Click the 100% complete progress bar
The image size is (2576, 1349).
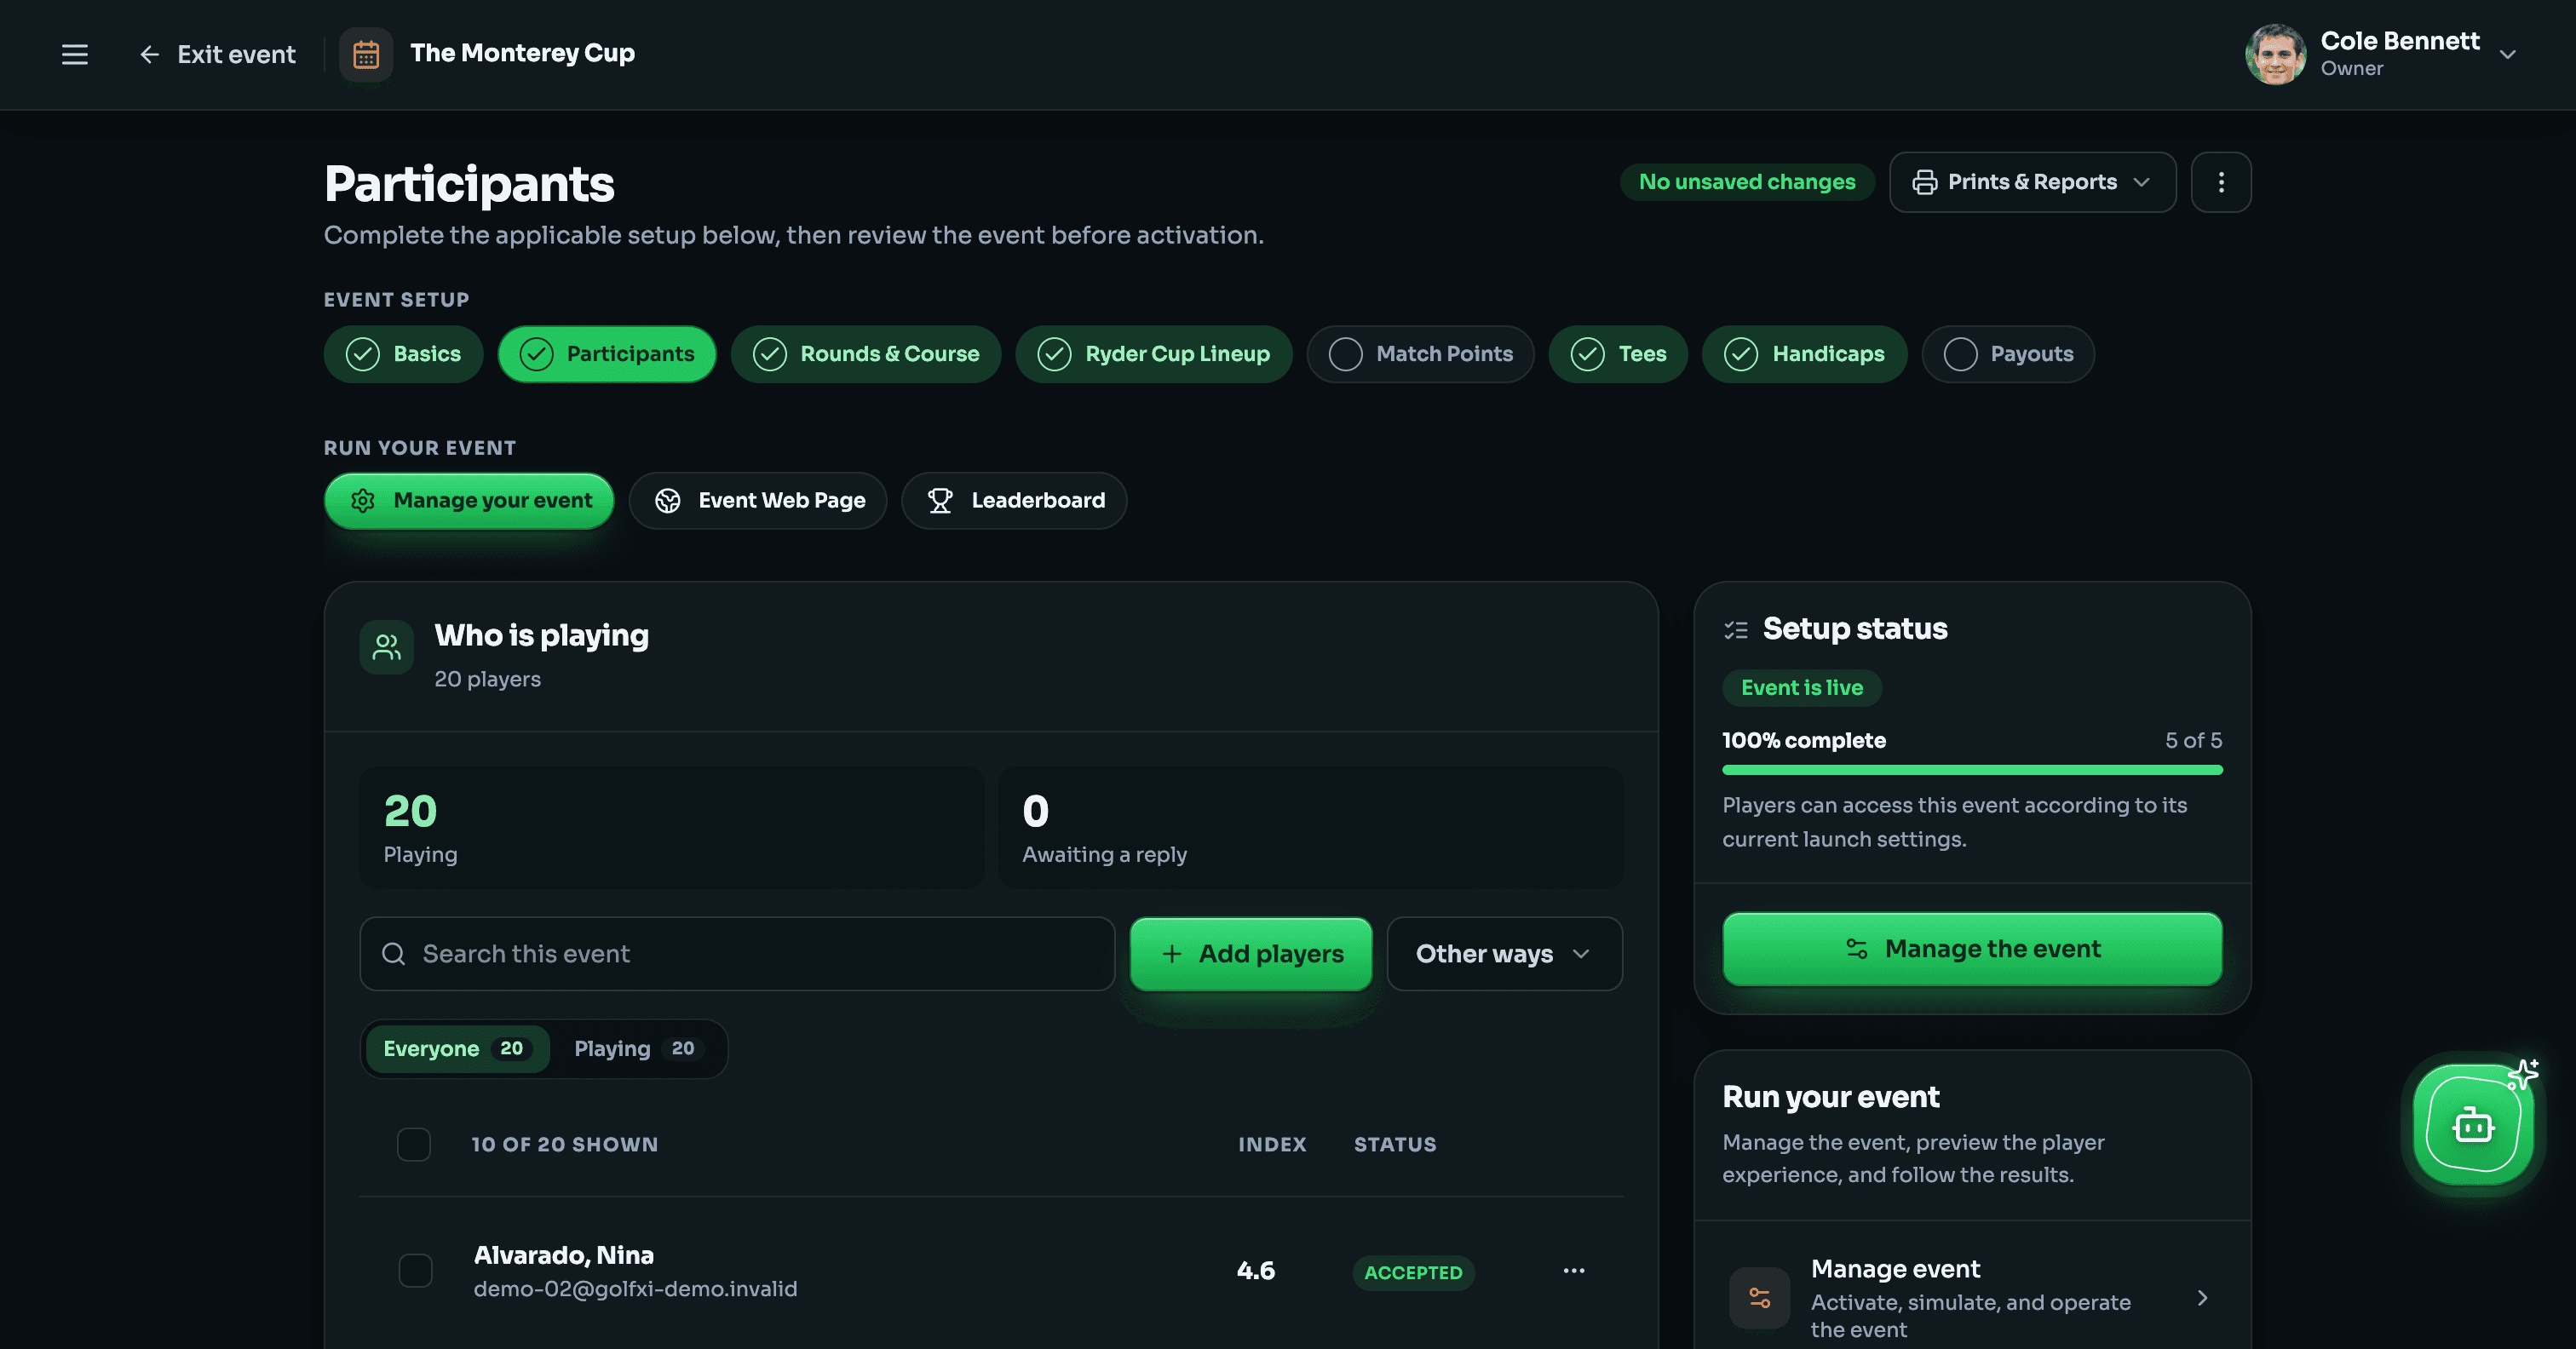pos(1972,770)
